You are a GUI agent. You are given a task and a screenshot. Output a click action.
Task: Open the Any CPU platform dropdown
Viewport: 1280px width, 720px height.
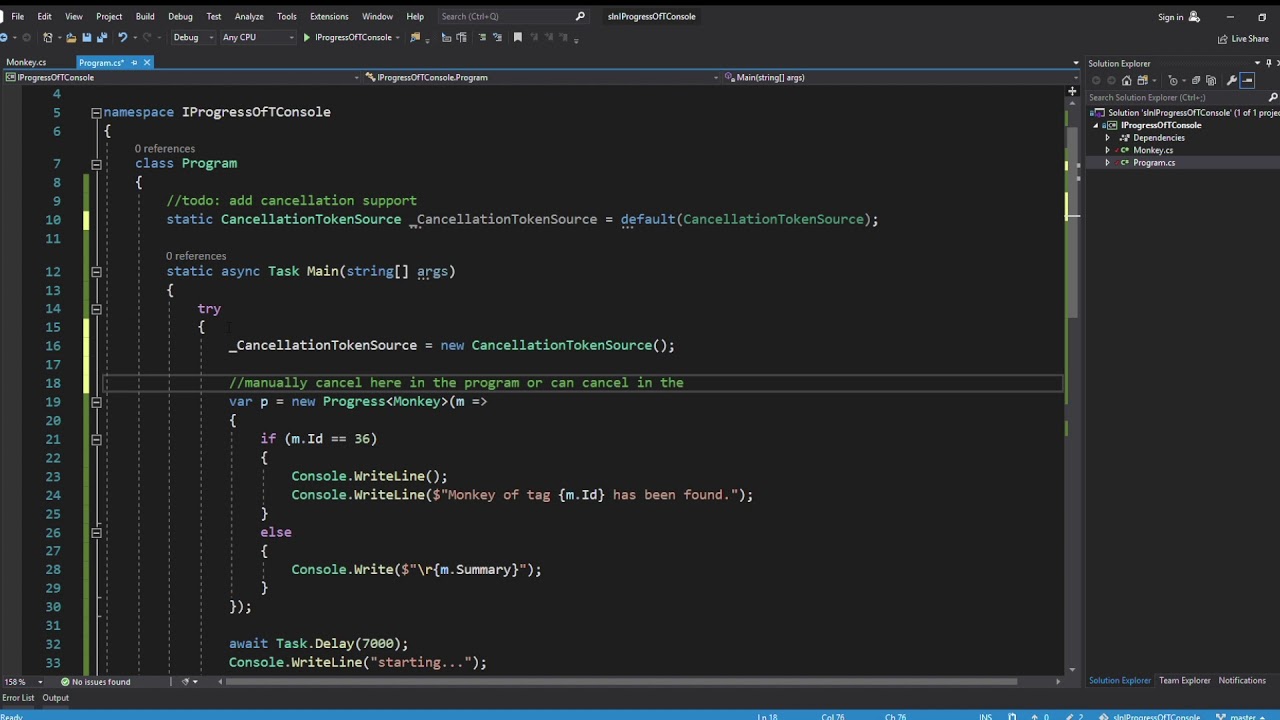coord(258,37)
